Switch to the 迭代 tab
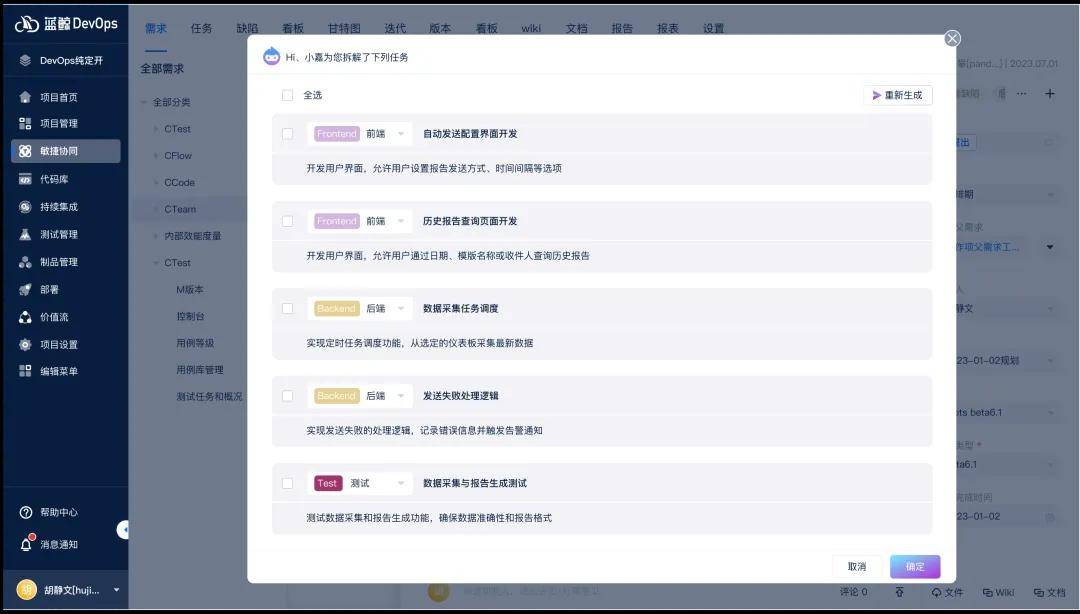The image size is (1080, 614). pyautogui.click(x=395, y=28)
